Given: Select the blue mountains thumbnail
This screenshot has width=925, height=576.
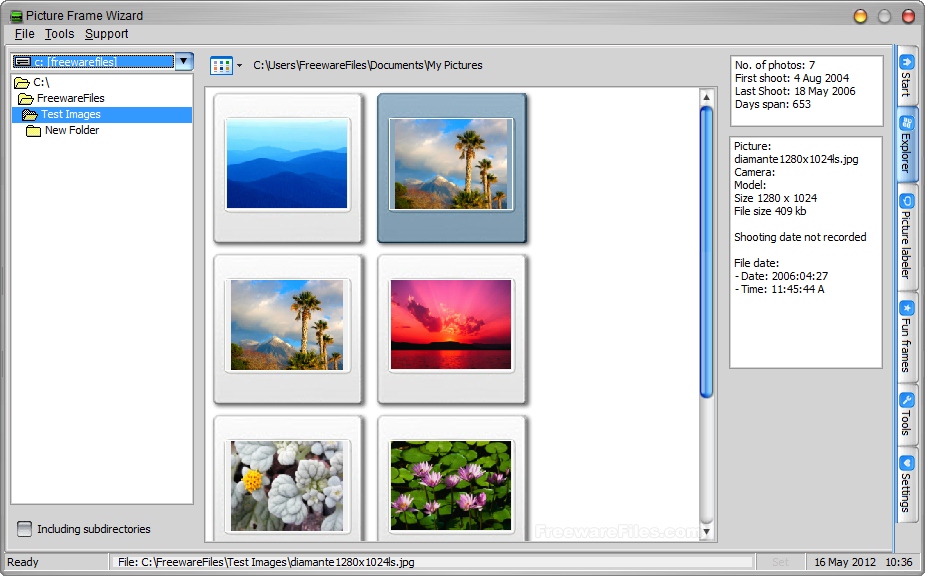Looking at the screenshot, I should click(x=287, y=168).
